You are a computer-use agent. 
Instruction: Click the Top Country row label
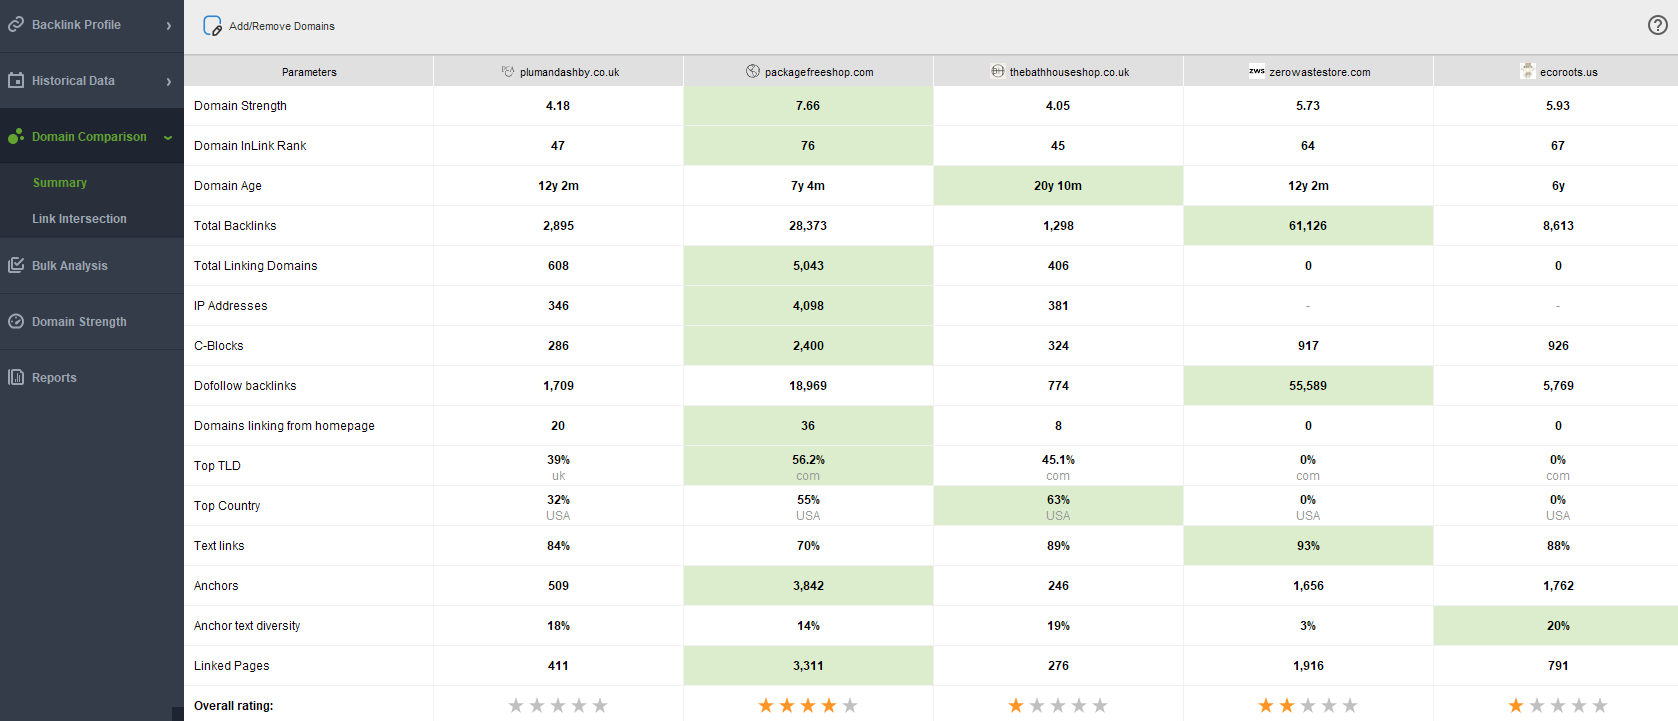pyautogui.click(x=227, y=506)
